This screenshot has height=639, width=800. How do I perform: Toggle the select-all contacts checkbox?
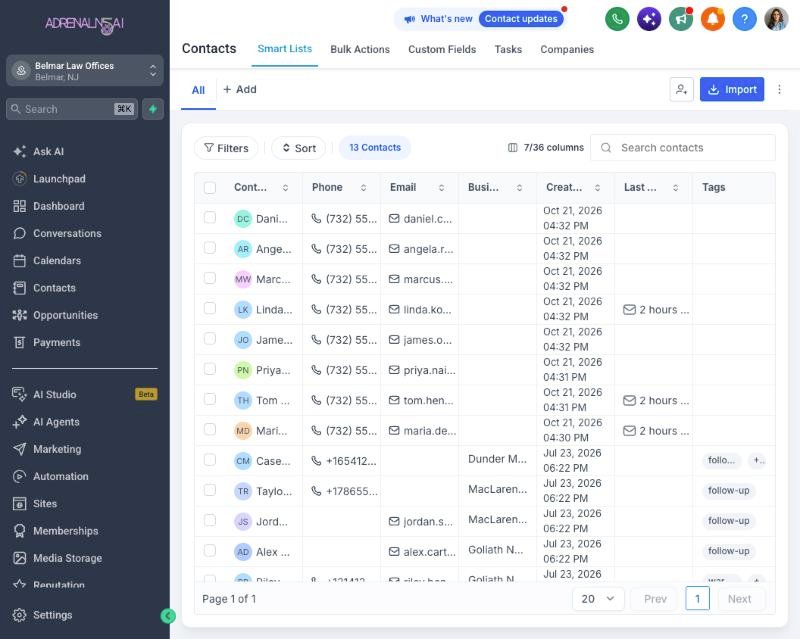tap(210, 187)
